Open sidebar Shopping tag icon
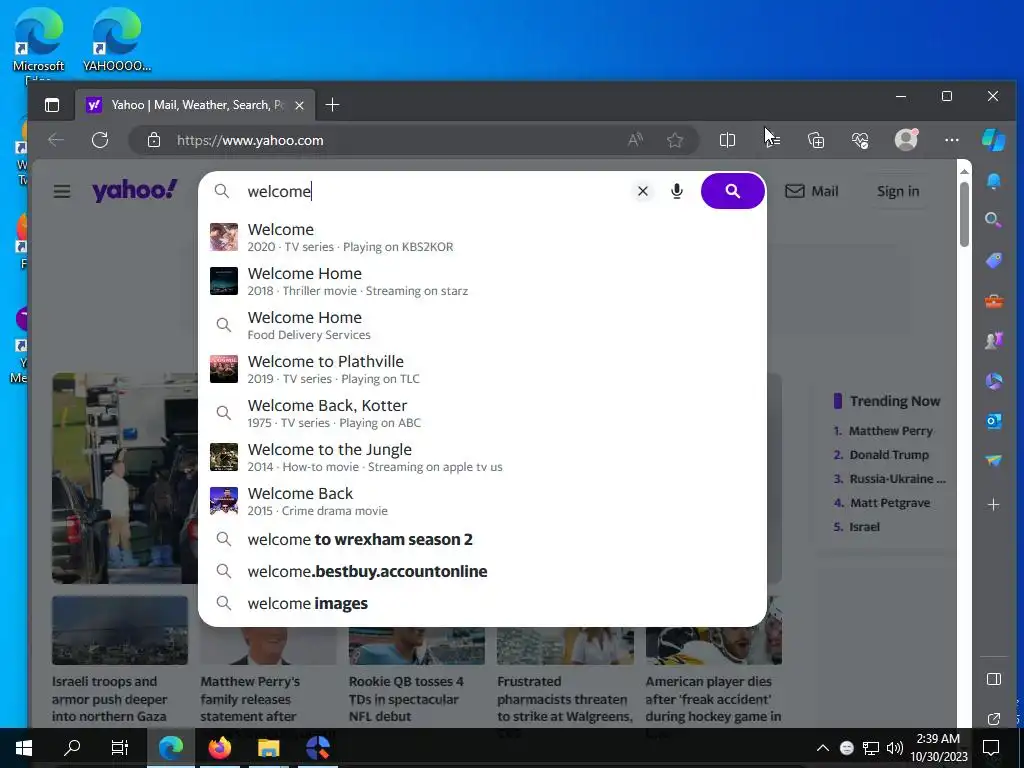 pyautogui.click(x=993, y=261)
